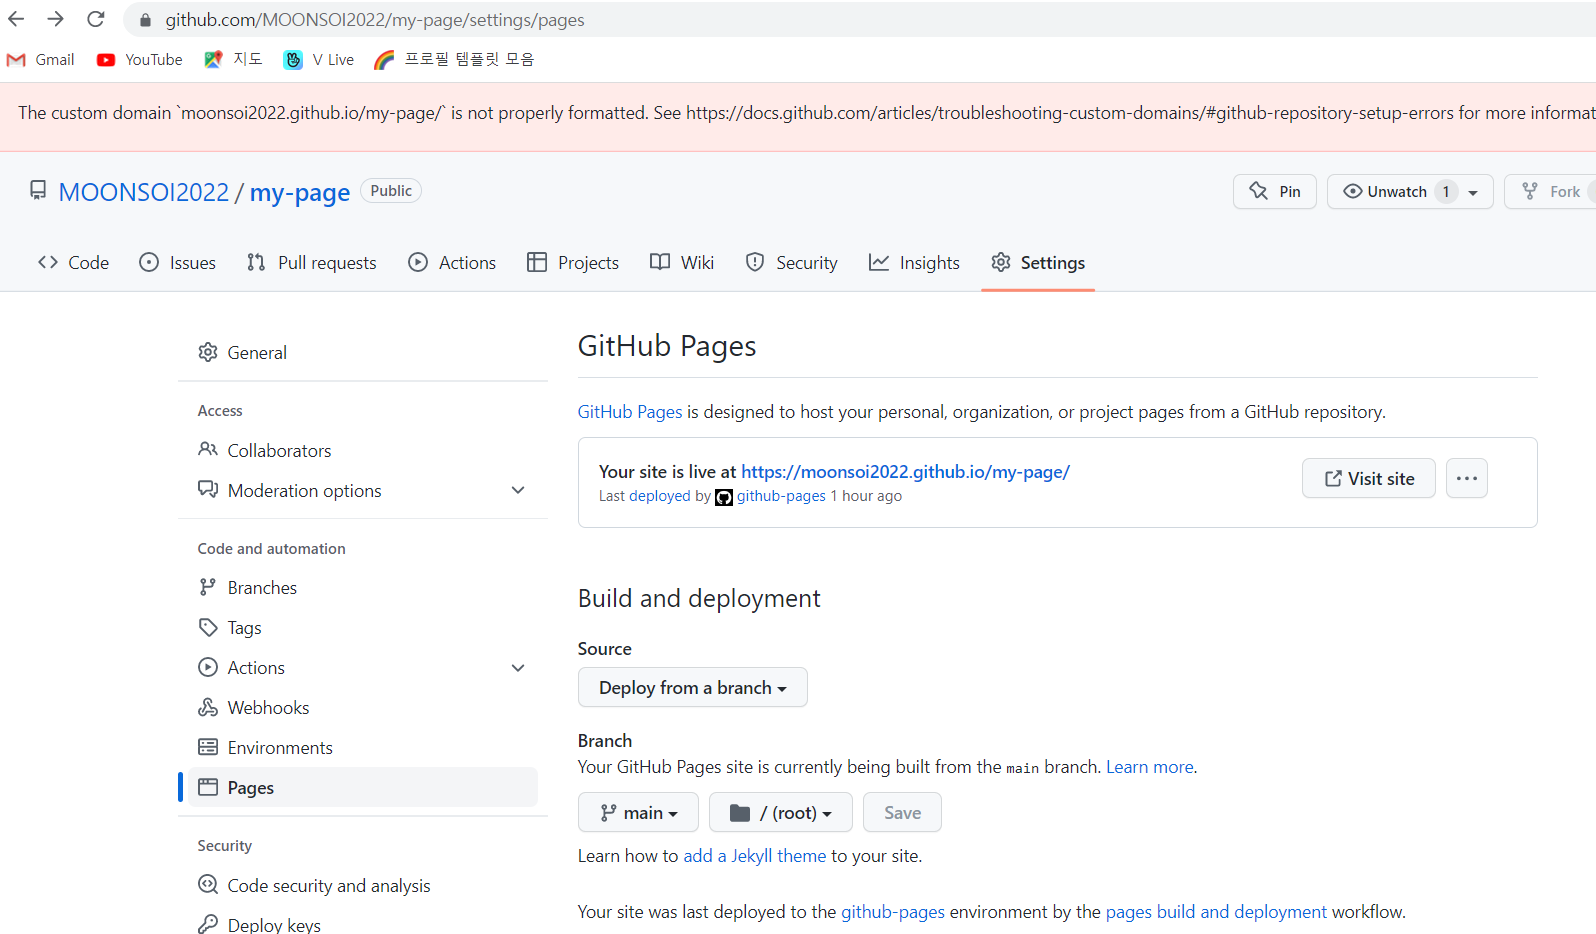Image resolution: width=1596 pixels, height=934 pixels.
Task: Click the Actions play icon in sidebar
Action: tap(208, 667)
